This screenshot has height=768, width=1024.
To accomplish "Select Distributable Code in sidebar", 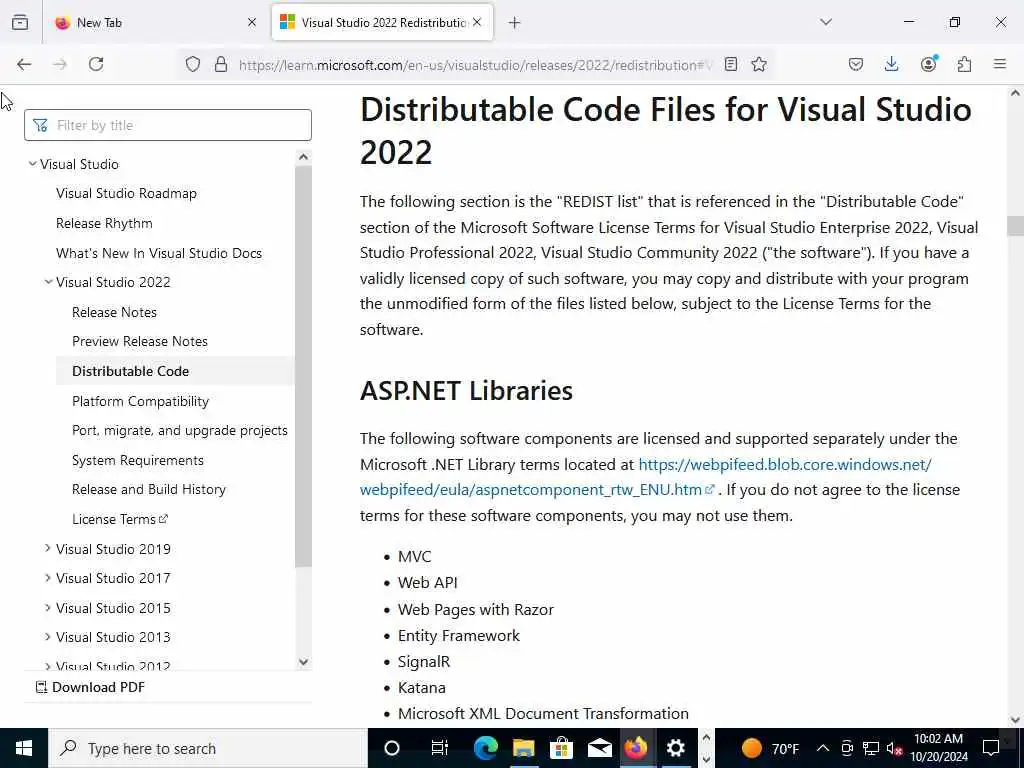I will point(131,371).
